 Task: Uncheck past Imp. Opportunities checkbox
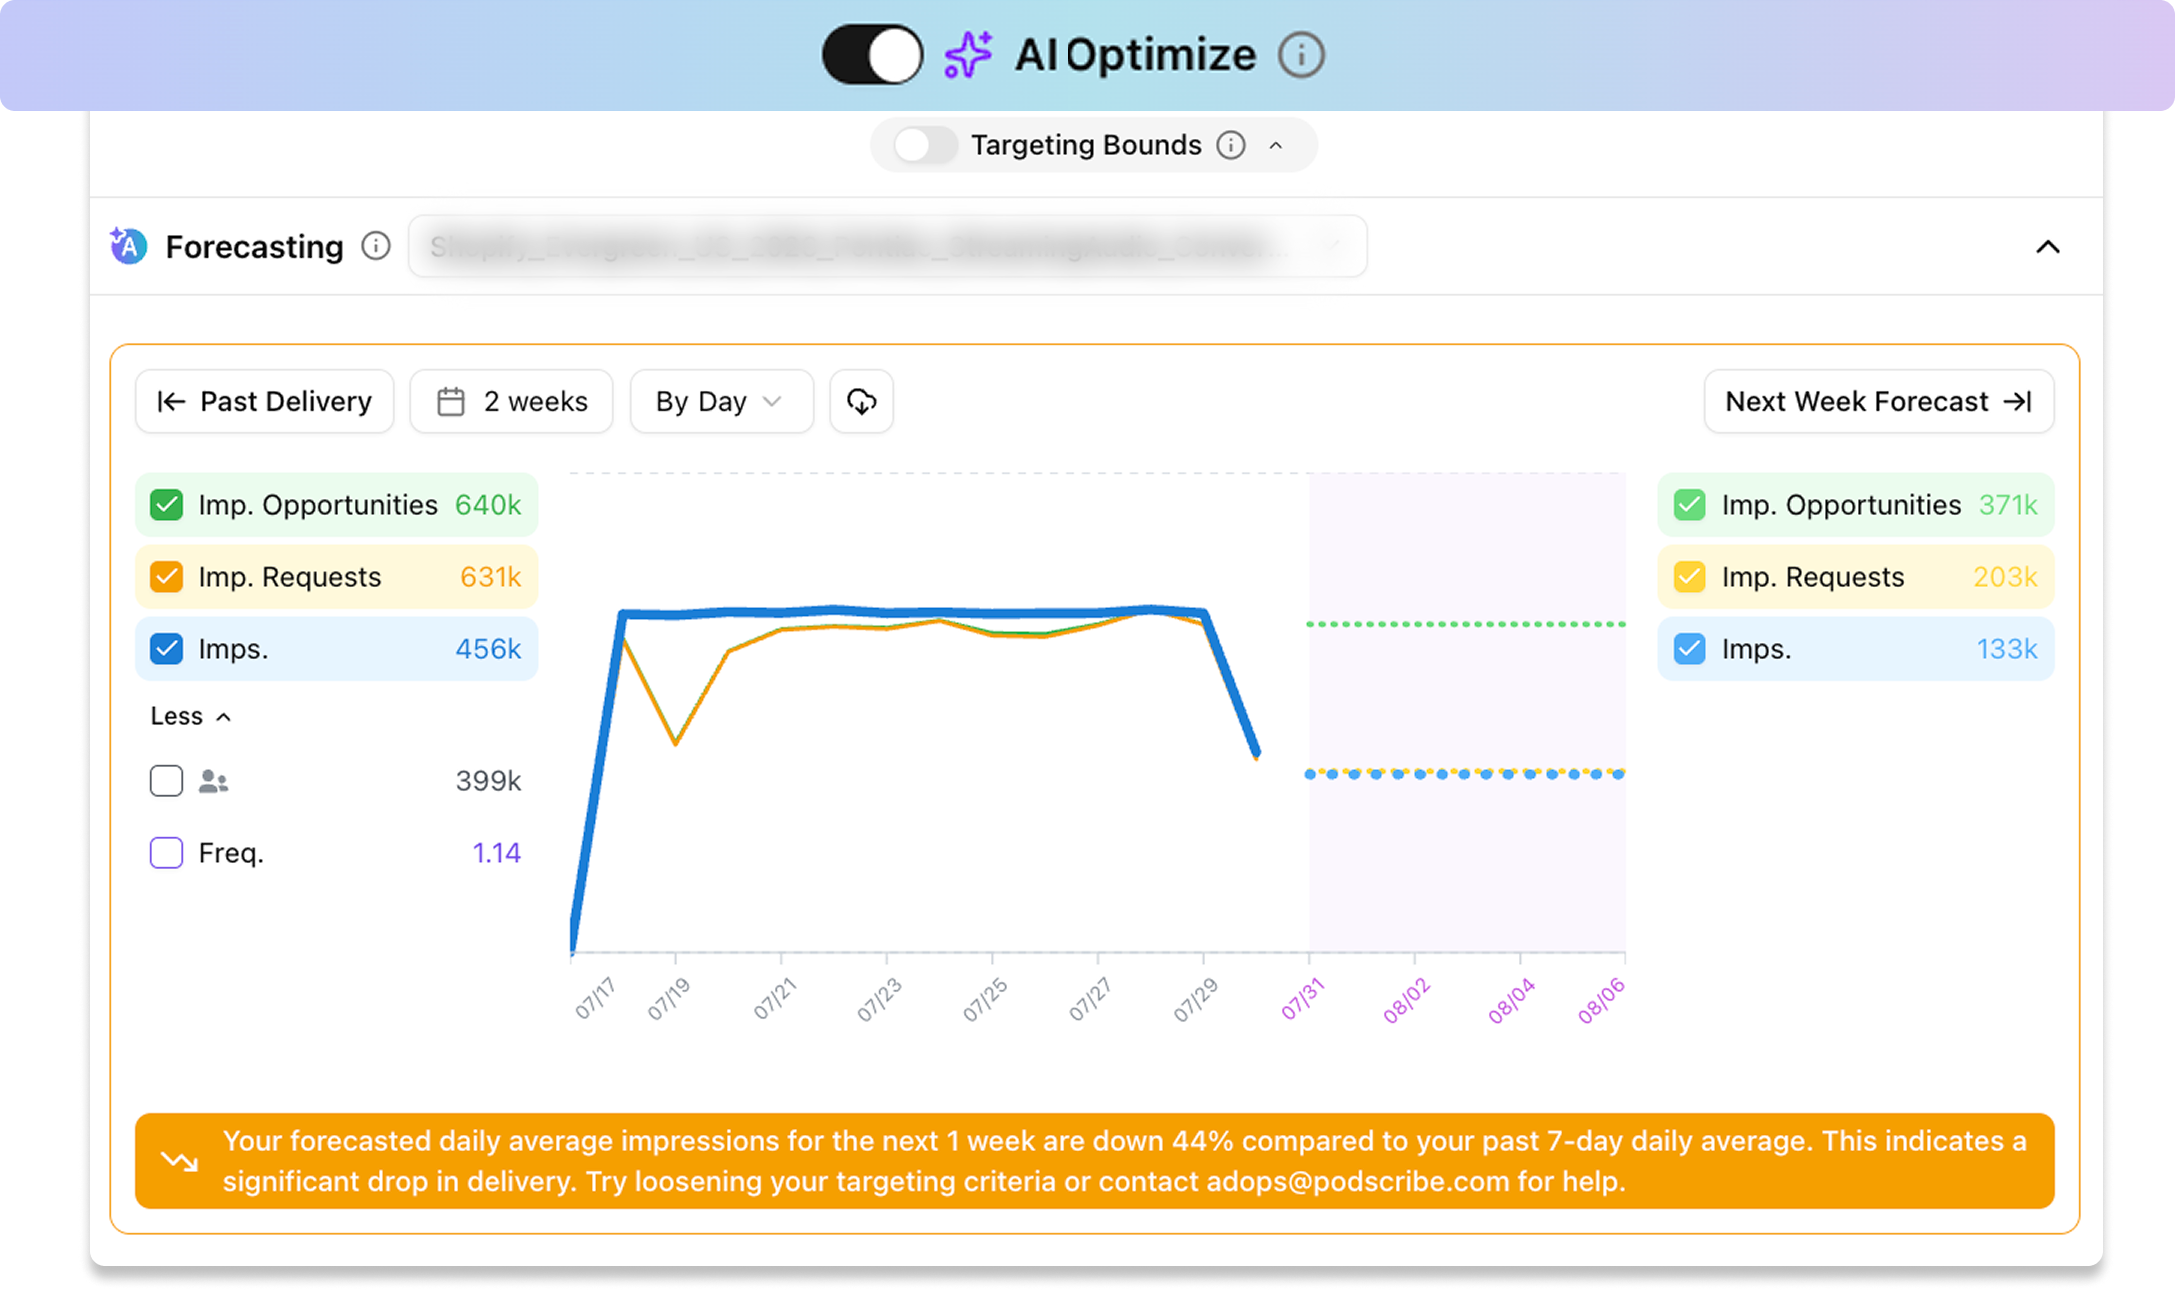166,505
